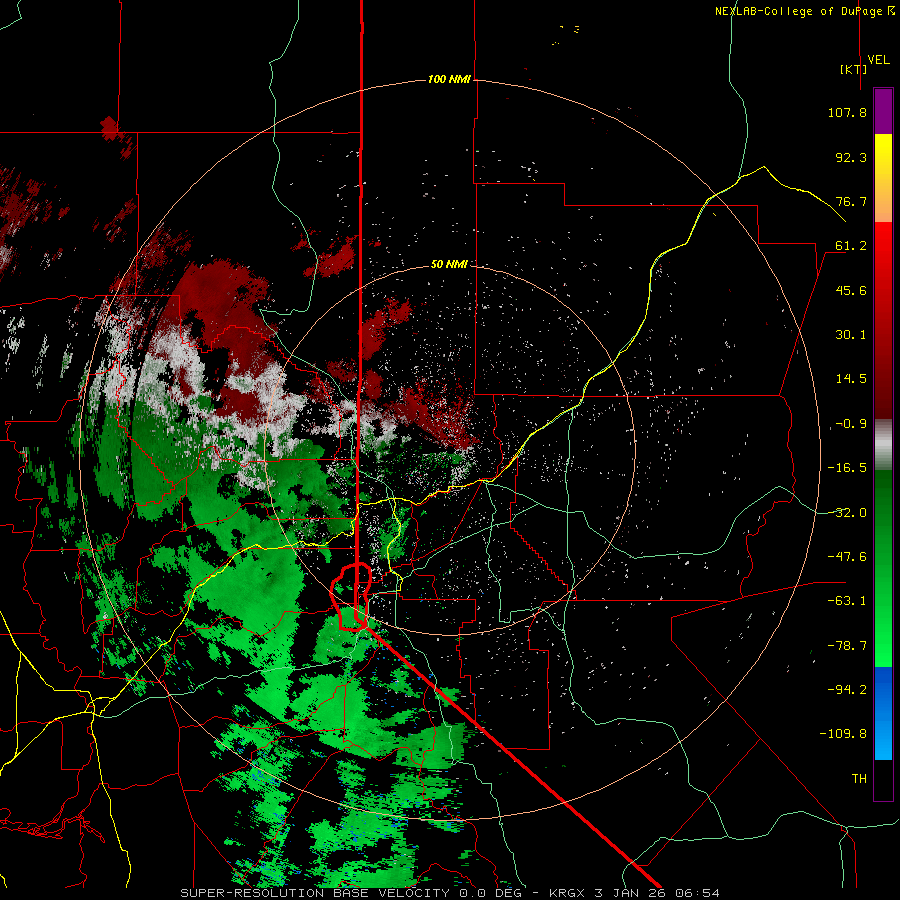
Task: Click the gray near-zero band on color bar
Action: [883, 445]
